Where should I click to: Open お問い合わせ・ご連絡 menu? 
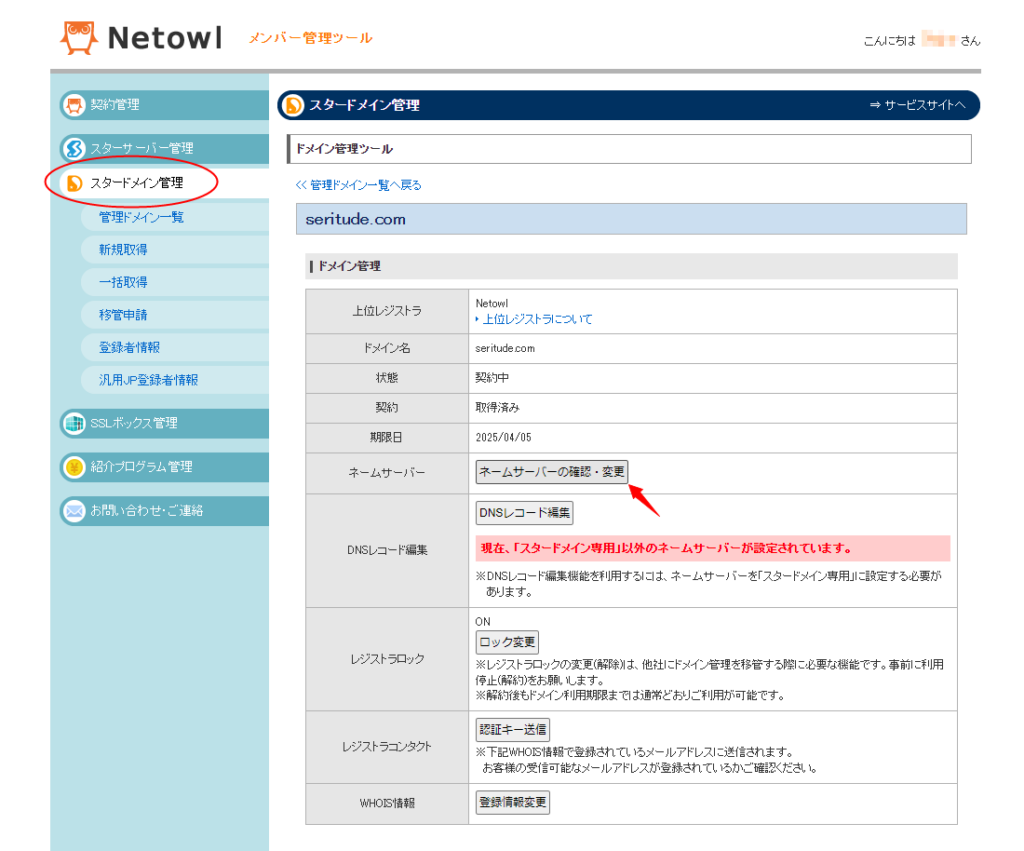click(x=164, y=511)
